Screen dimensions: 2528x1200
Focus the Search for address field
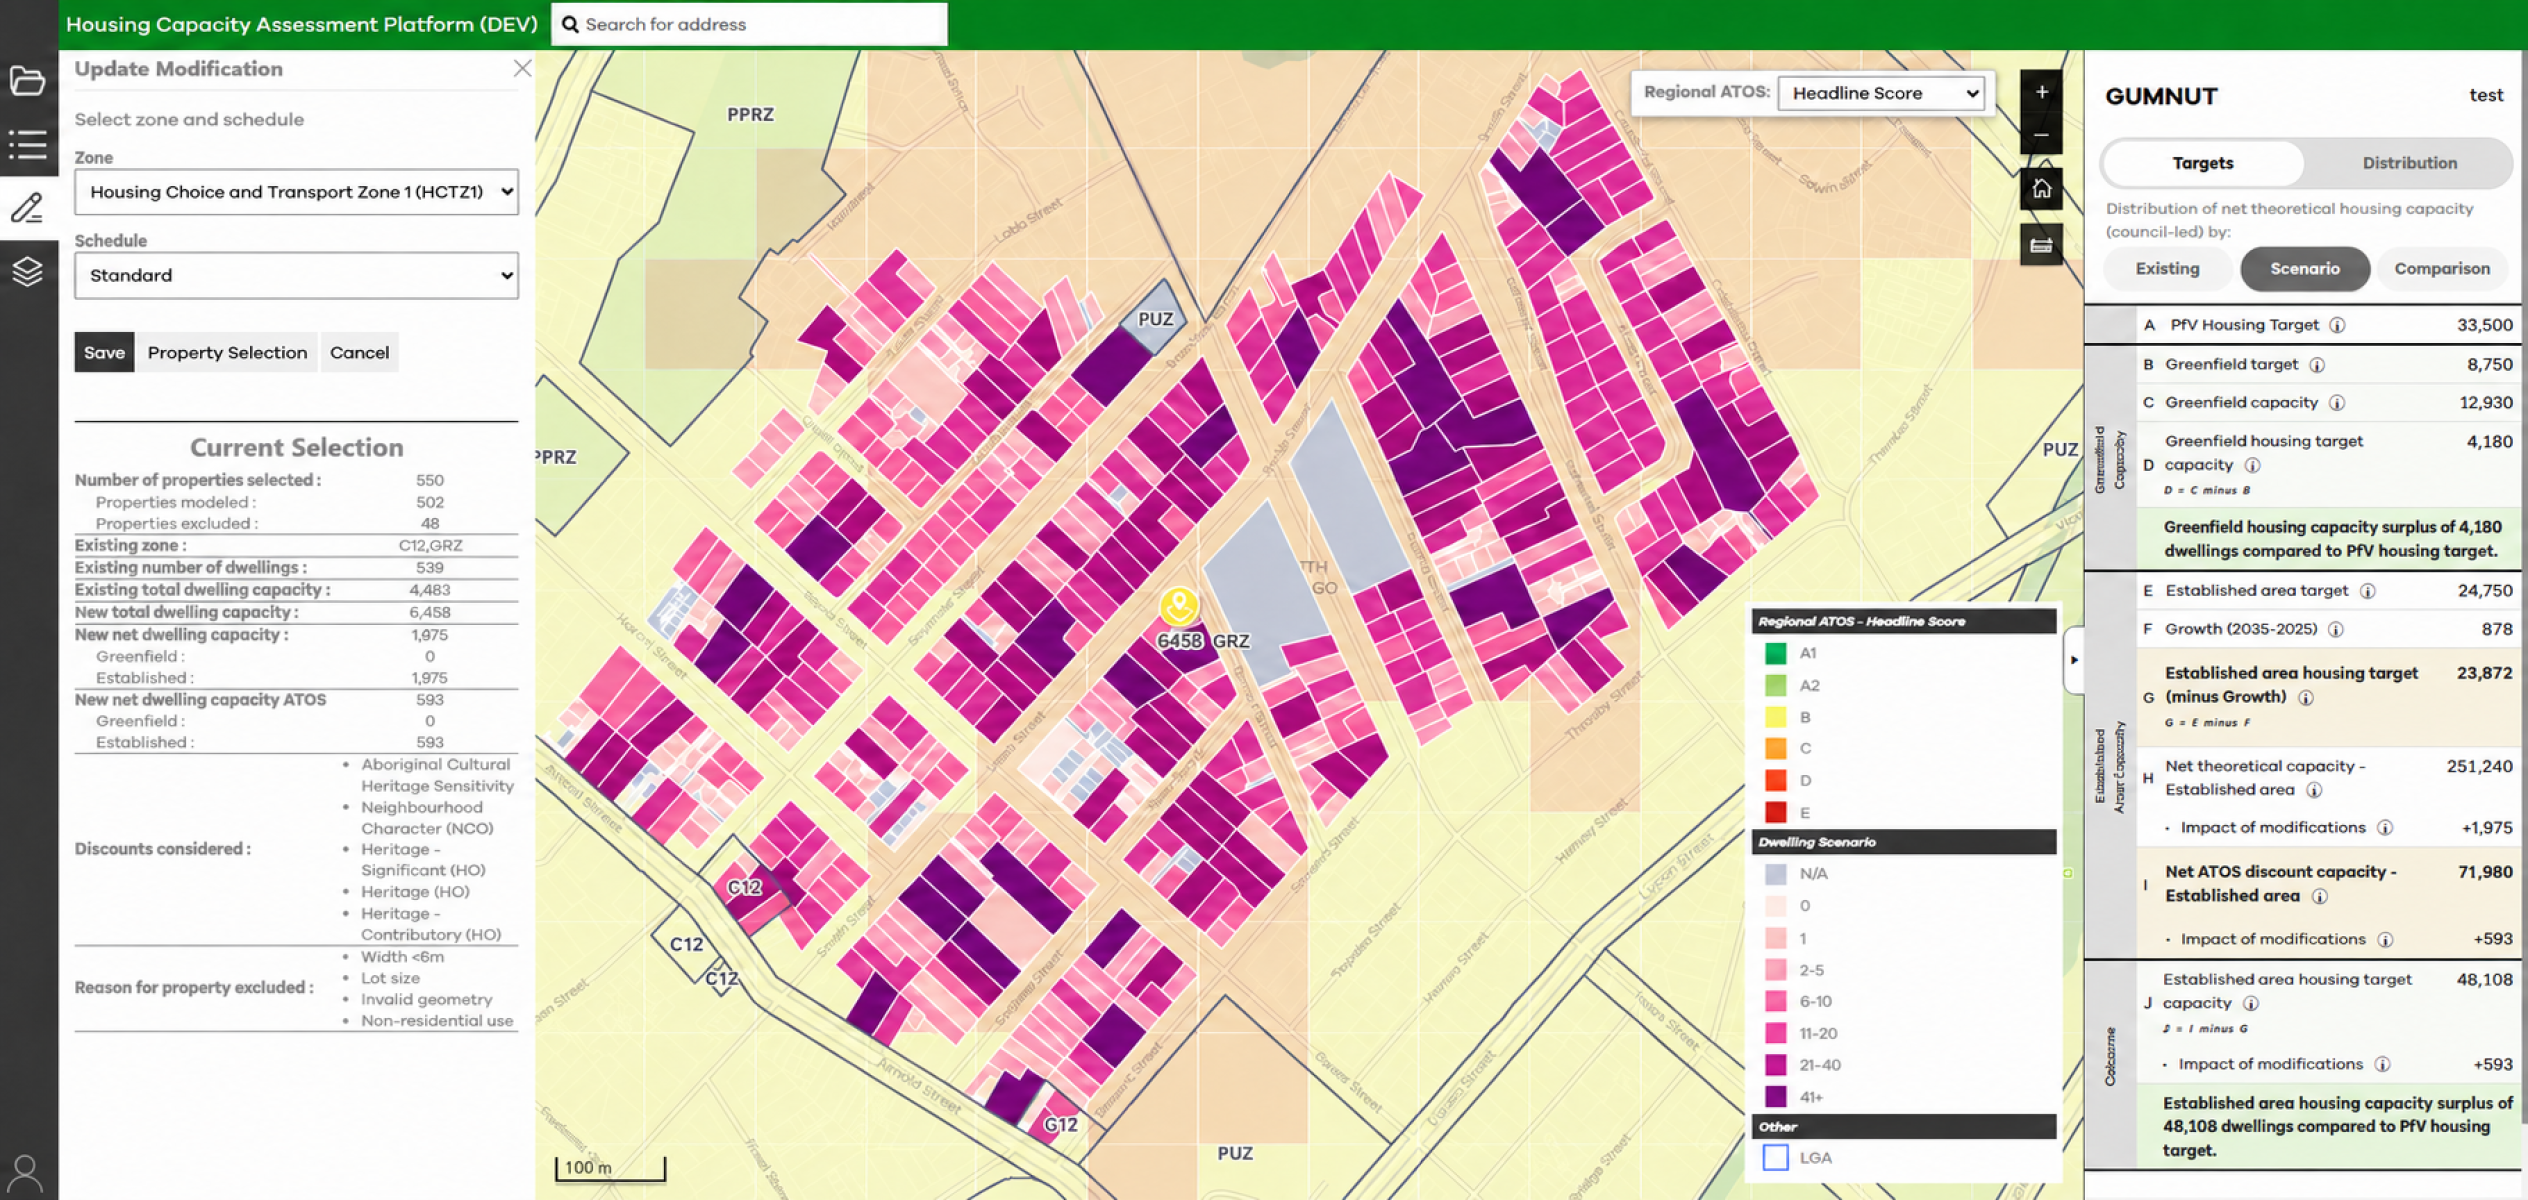(749, 24)
